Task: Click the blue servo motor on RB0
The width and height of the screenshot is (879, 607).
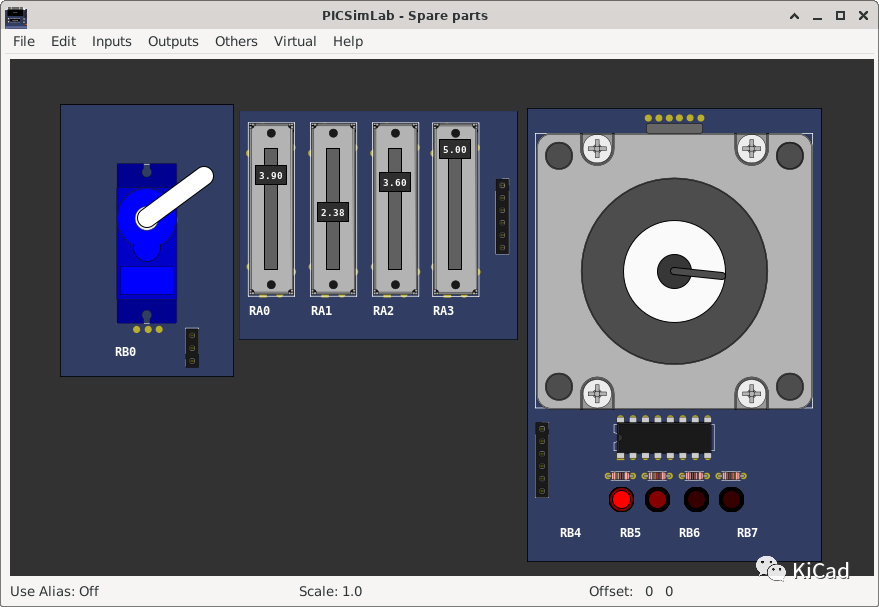Action: 146,250
